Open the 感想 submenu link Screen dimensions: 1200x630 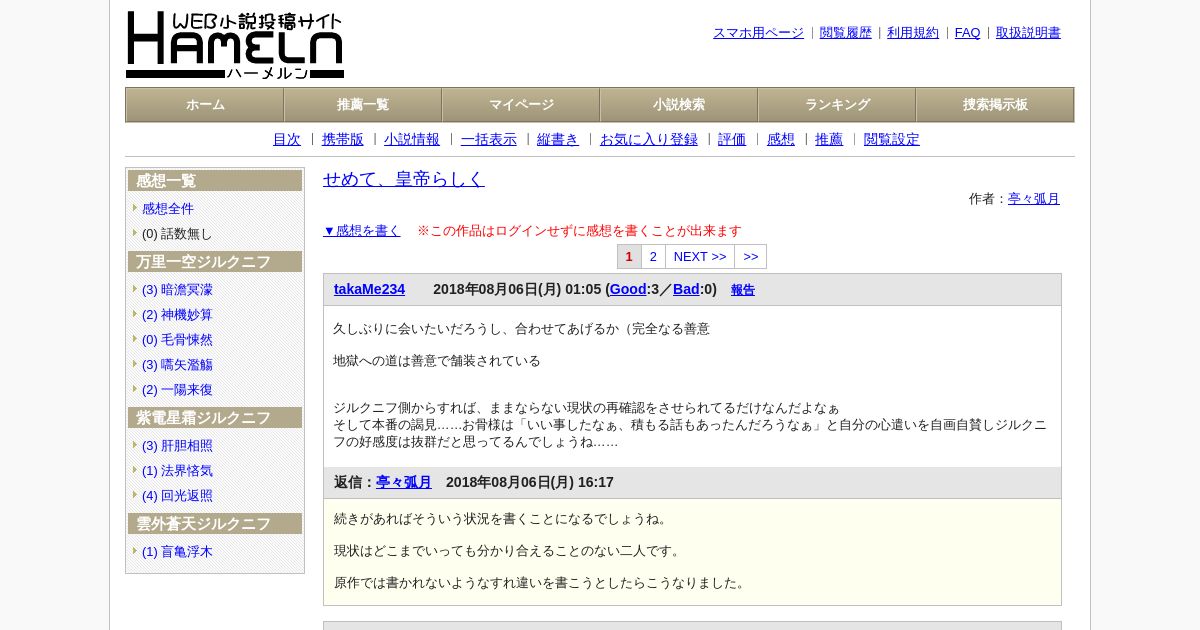tap(781, 140)
